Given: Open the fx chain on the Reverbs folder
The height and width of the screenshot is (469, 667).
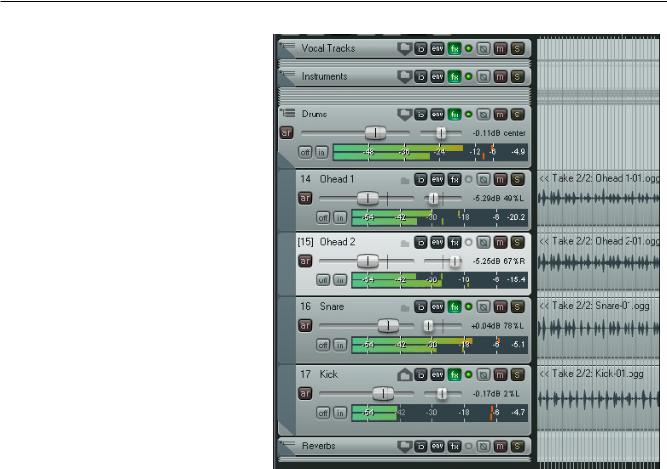Looking at the screenshot, I should point(454,446).
